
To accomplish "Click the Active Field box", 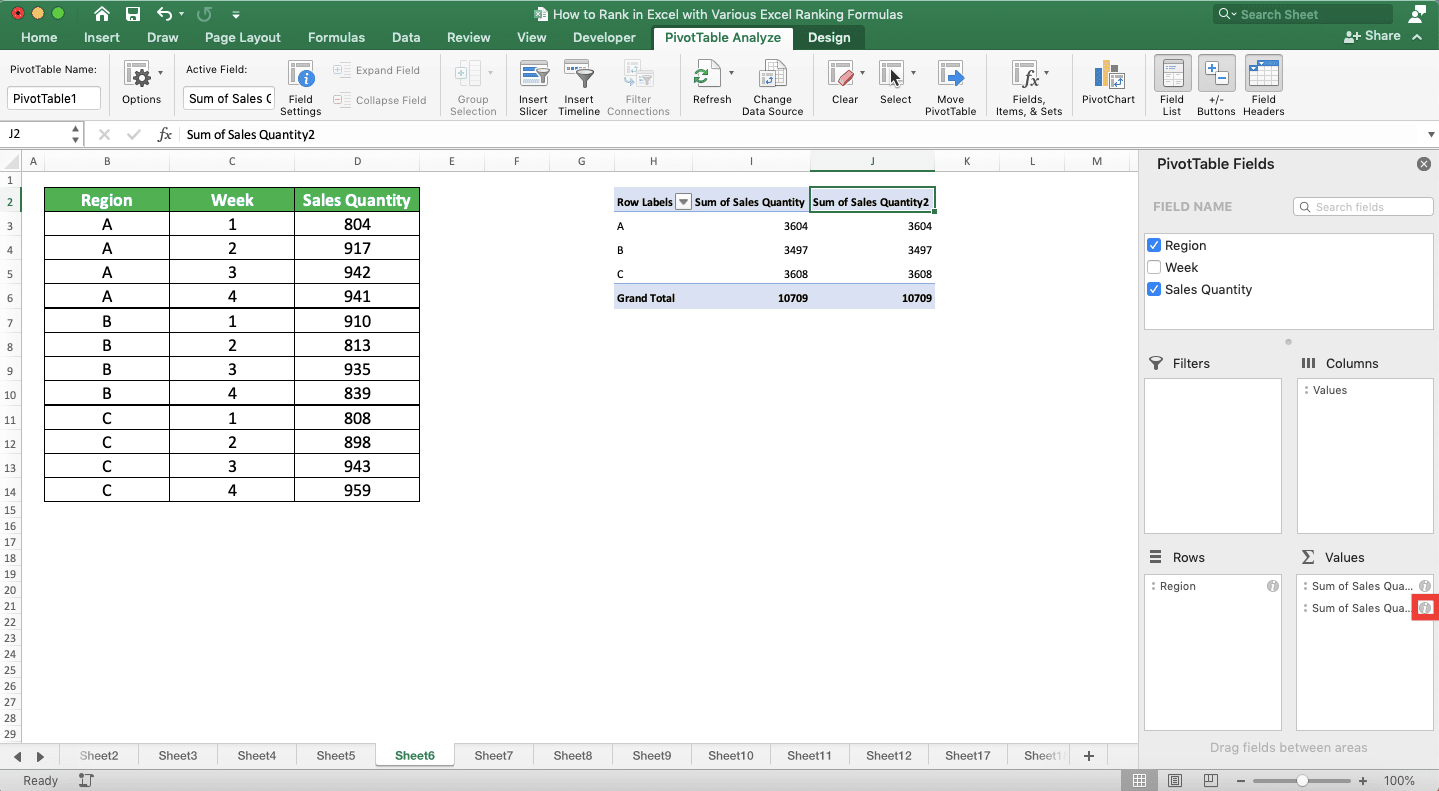I will point(230,98).
